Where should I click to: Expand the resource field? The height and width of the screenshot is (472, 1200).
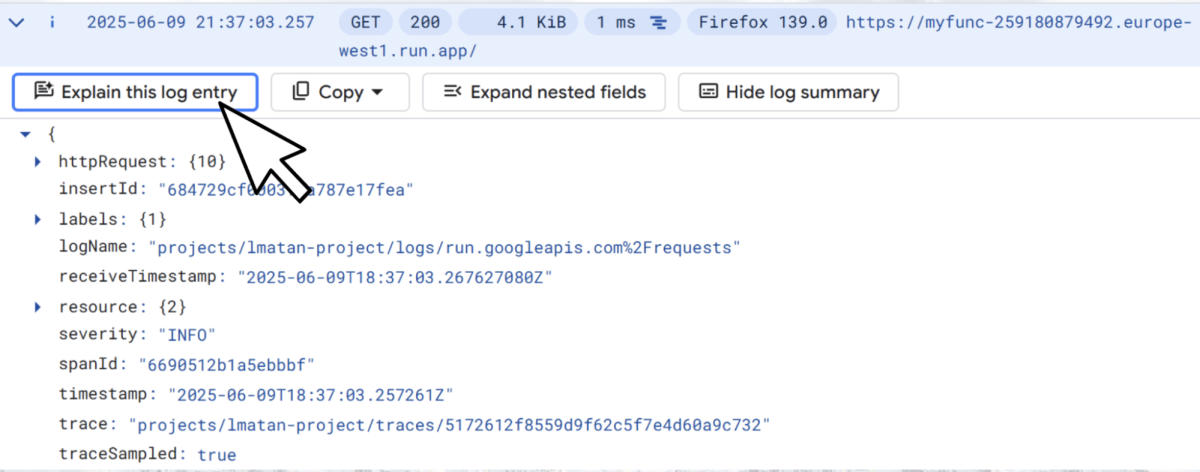tap(38, 306)
